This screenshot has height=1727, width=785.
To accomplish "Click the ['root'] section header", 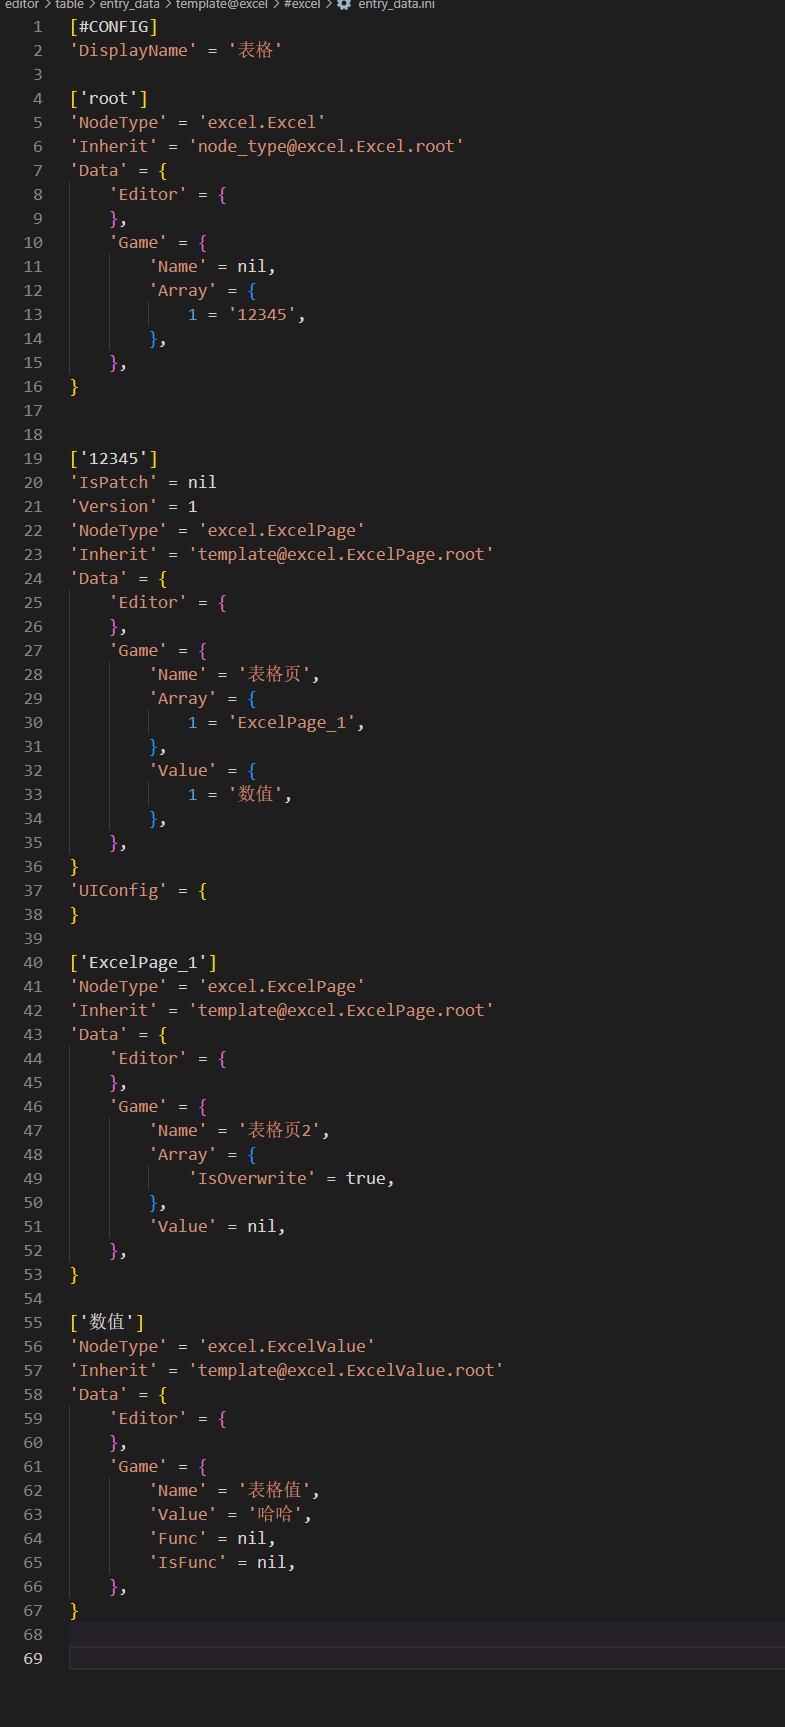I will pyautogui.click(x=109, y=98).
